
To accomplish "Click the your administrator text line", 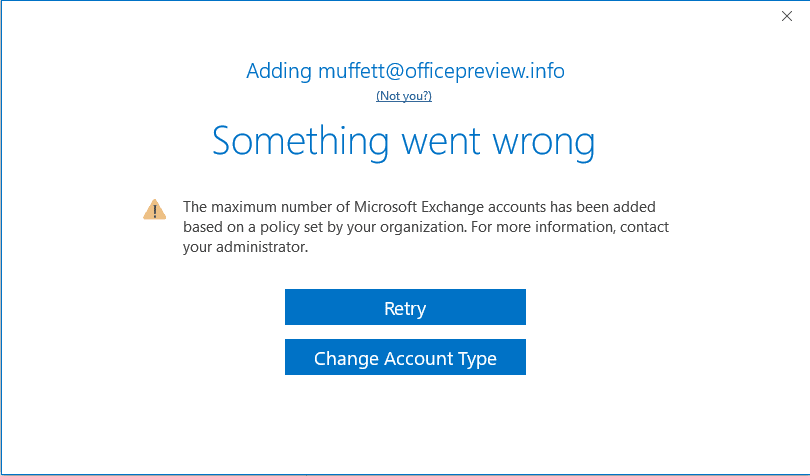I will point(245,247).
